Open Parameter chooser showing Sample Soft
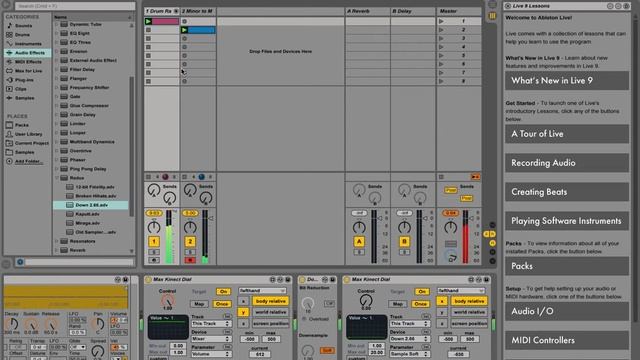This screenshot has height=360, width=640. pos(409,354)
